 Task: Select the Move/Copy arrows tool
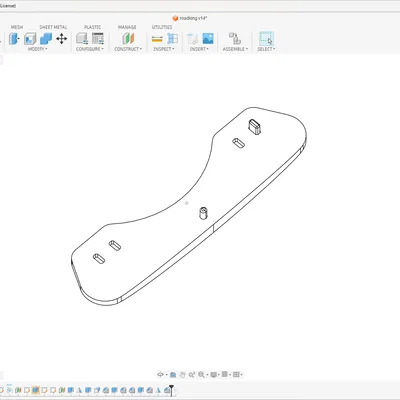coord(61,39)
